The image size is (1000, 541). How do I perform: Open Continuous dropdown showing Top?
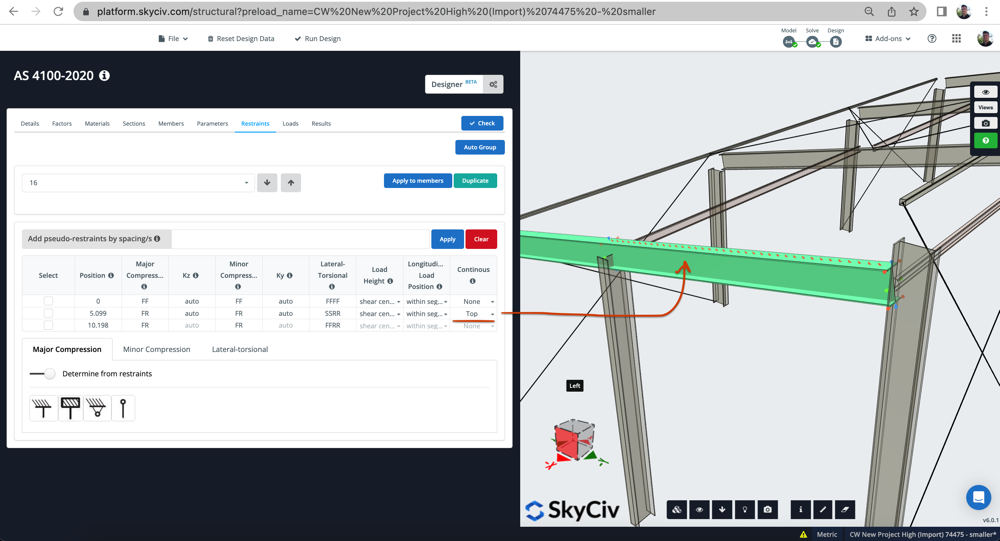coord(474,313)
